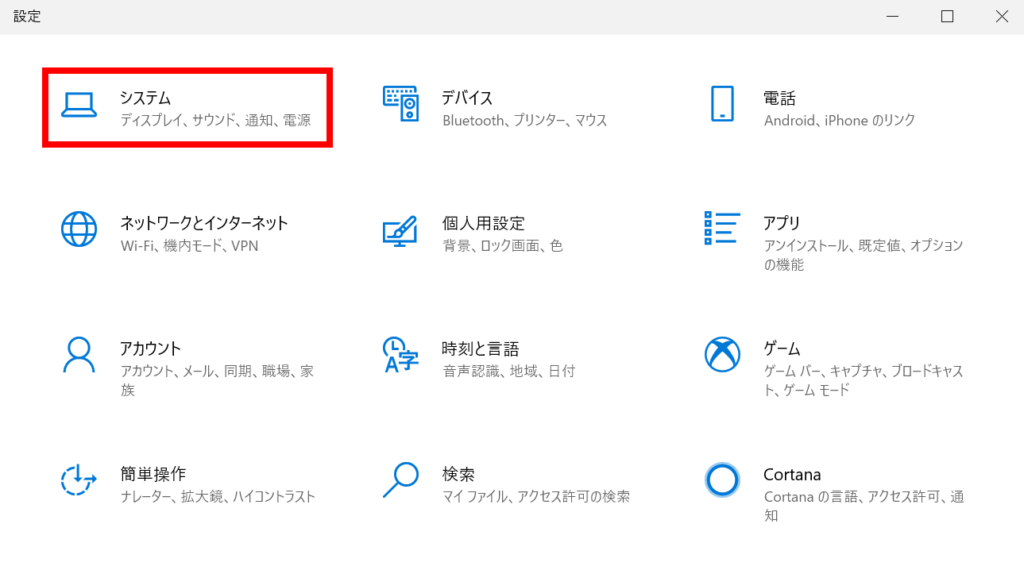
Task: Click 'アカウント、メール、同期、職場、家族' description
Action: click(217, 380)
